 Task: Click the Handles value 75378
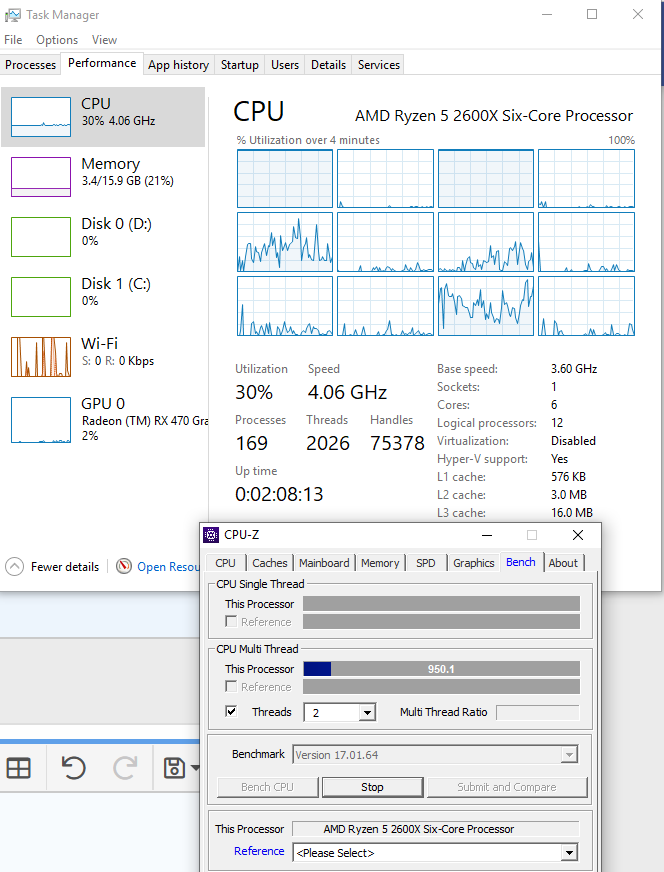pos(397,443)
